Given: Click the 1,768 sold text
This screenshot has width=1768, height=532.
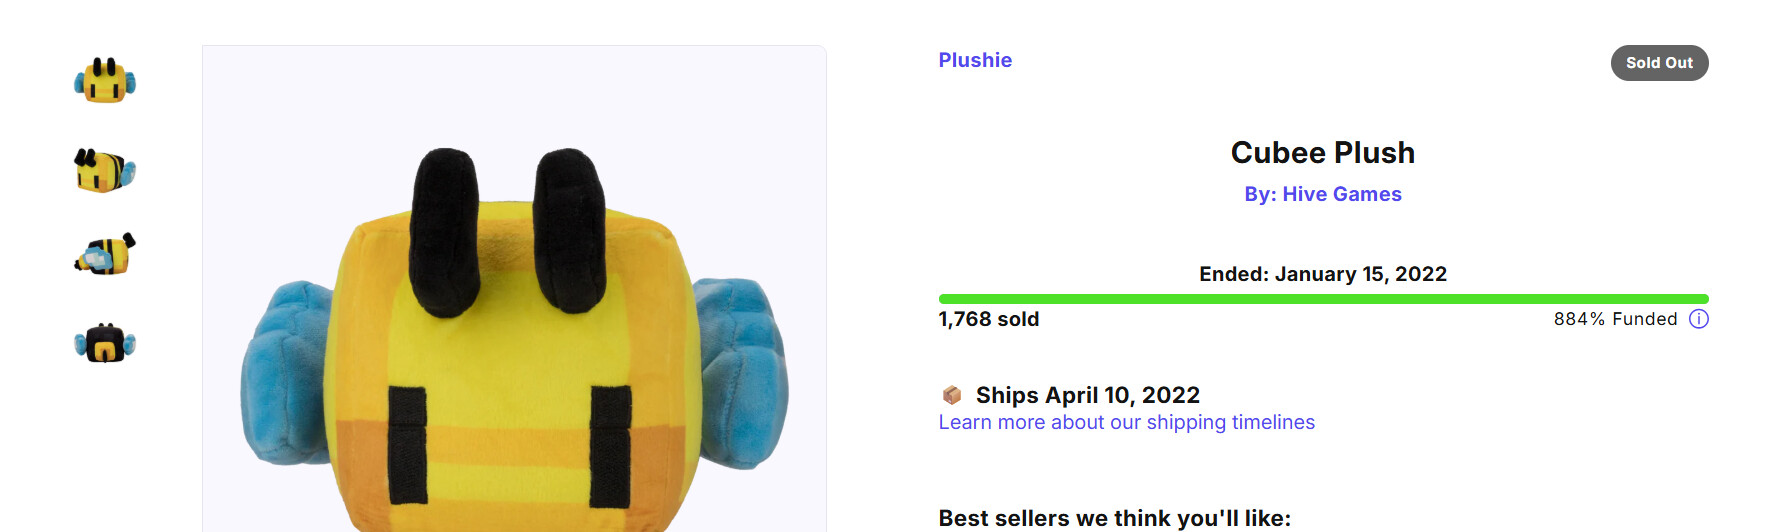Looking at the screenshot, I should point(988,319).
